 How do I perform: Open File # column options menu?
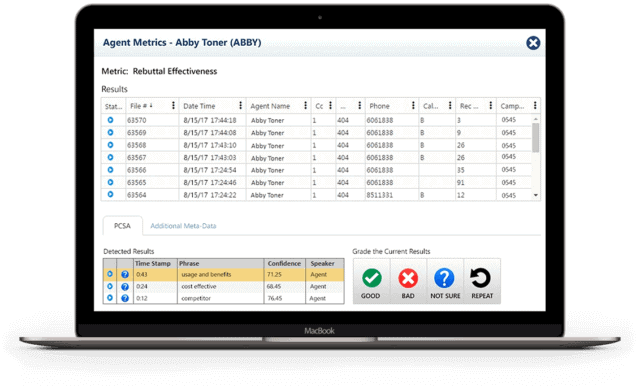pyautogui.click(x=173, y=106)
